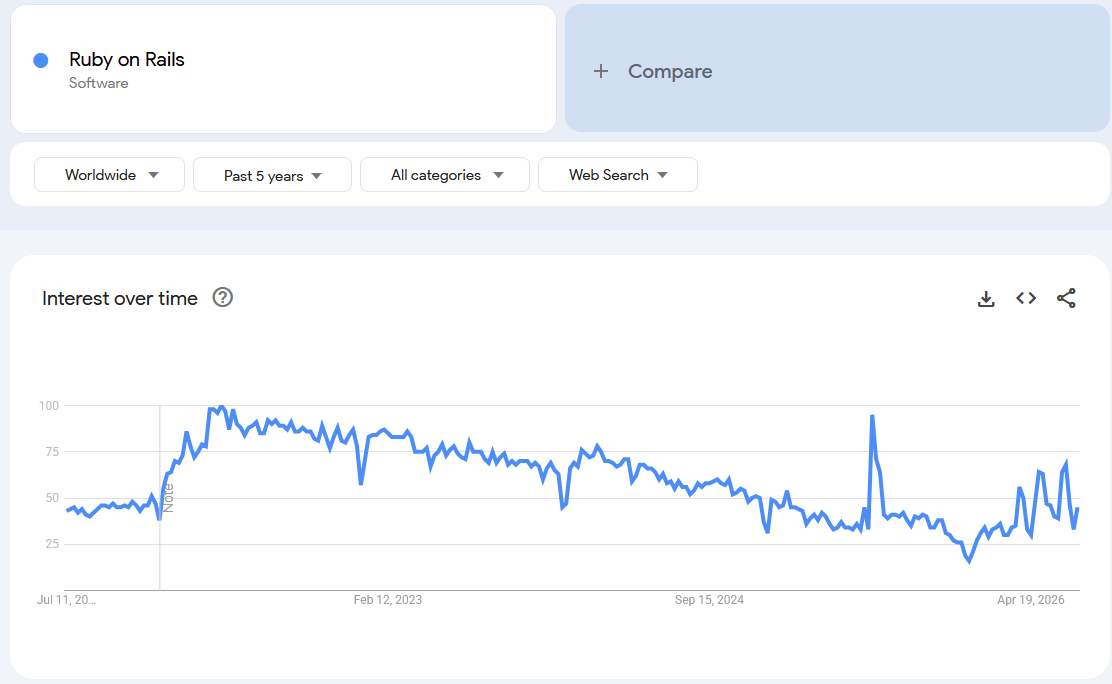Click the 100 value on the y-axis
The width and height of the screenshot is (1112, 684).
tap(49, 406)
